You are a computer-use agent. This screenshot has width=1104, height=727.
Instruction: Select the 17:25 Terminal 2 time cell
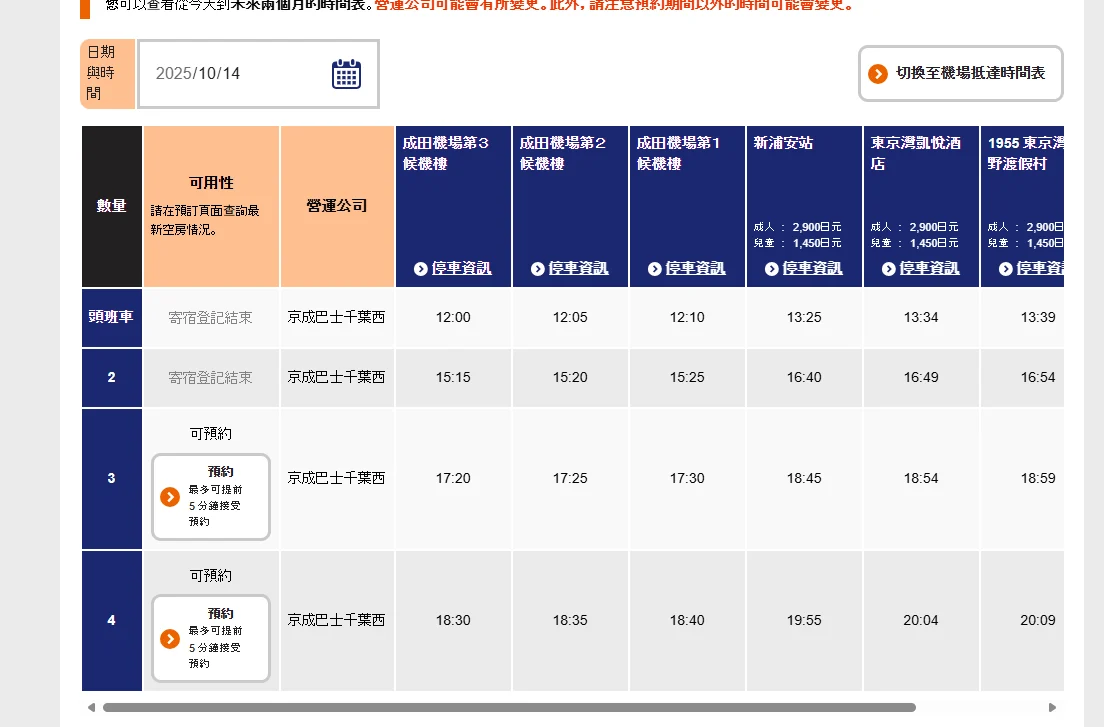[570, 479]
